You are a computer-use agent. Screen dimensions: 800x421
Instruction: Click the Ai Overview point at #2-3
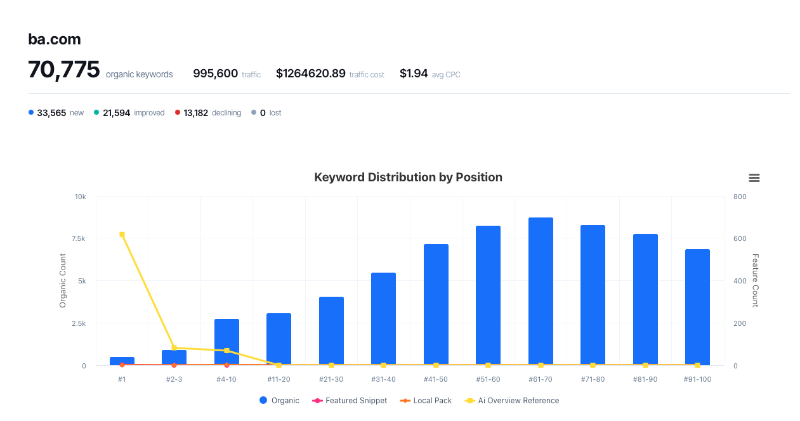174,348
